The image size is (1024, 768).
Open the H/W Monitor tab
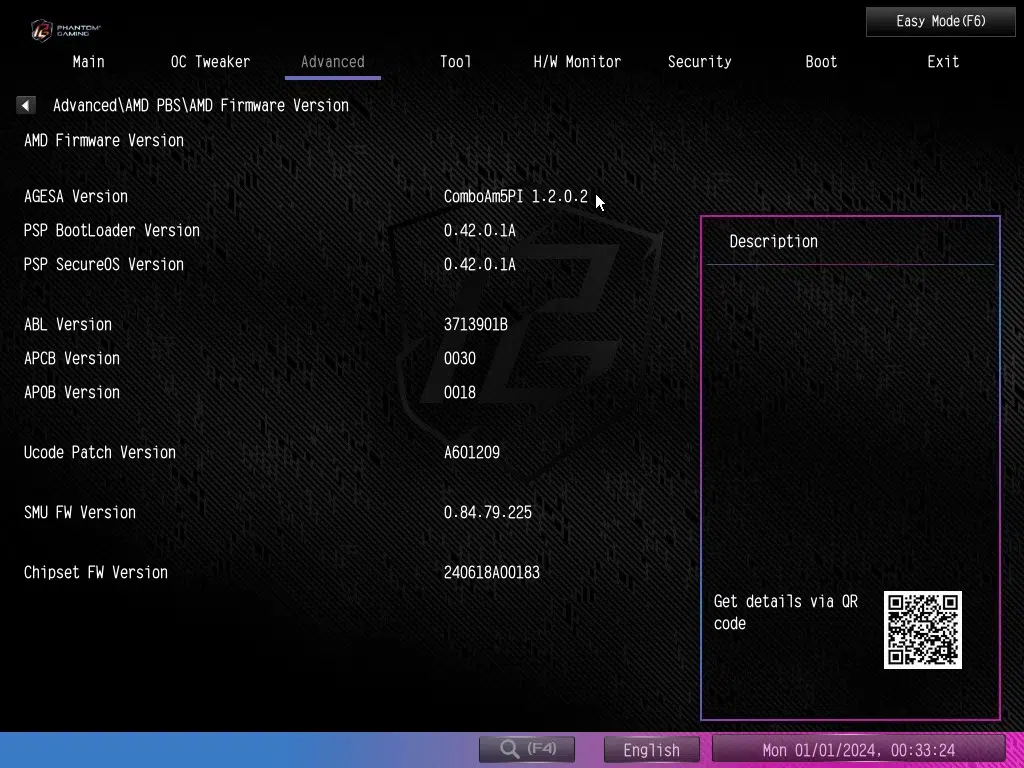coord(577,62)
